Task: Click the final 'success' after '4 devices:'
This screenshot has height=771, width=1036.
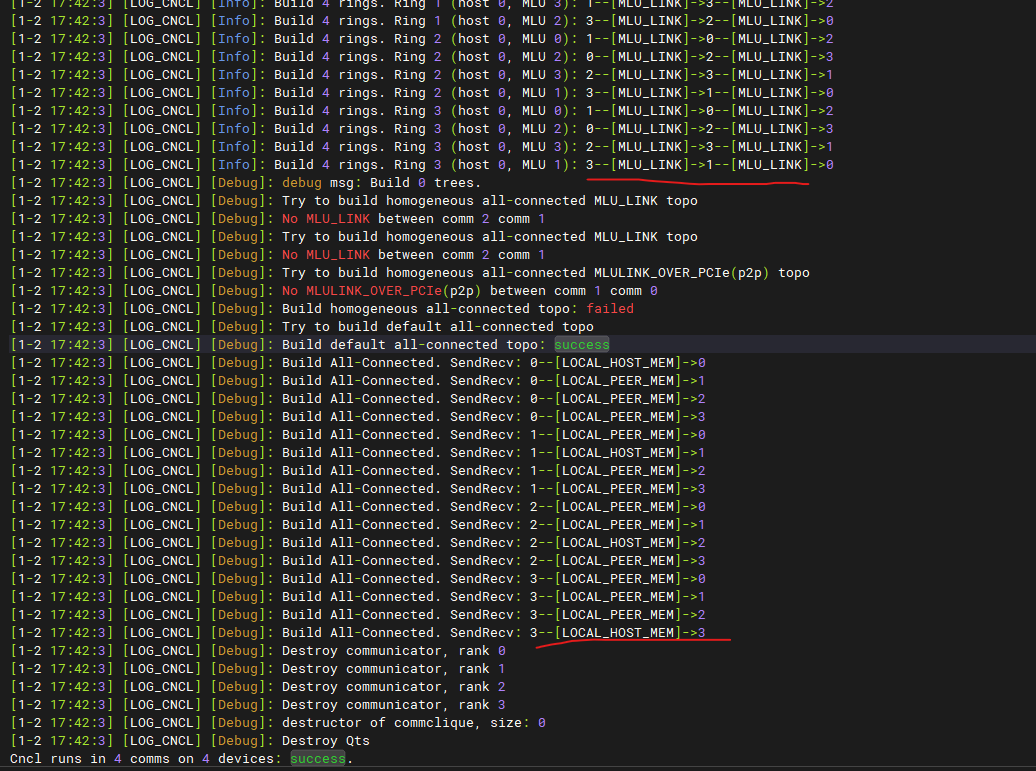Action: (x=317, y=758)
